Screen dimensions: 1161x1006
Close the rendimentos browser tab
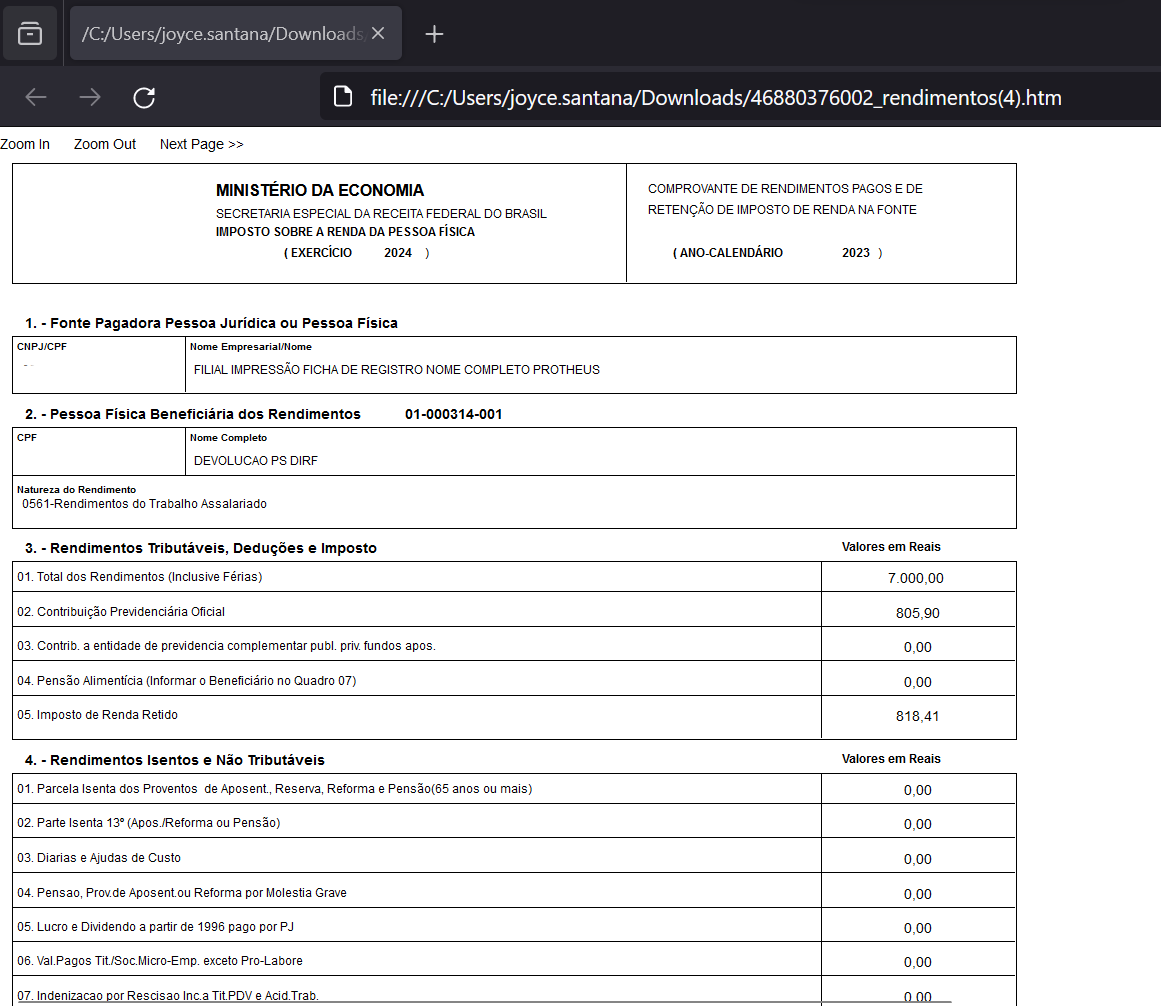(x=377, y=33)
